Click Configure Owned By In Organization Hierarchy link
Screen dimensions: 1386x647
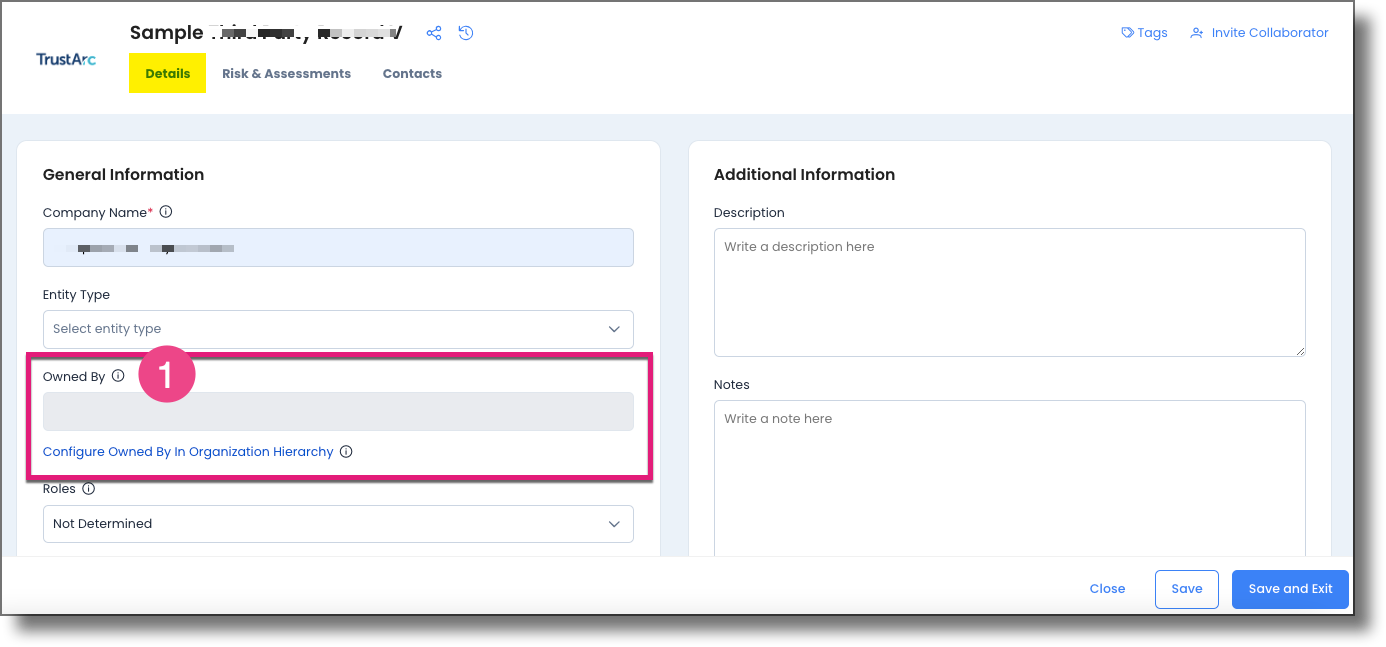[x=188, y=452]
